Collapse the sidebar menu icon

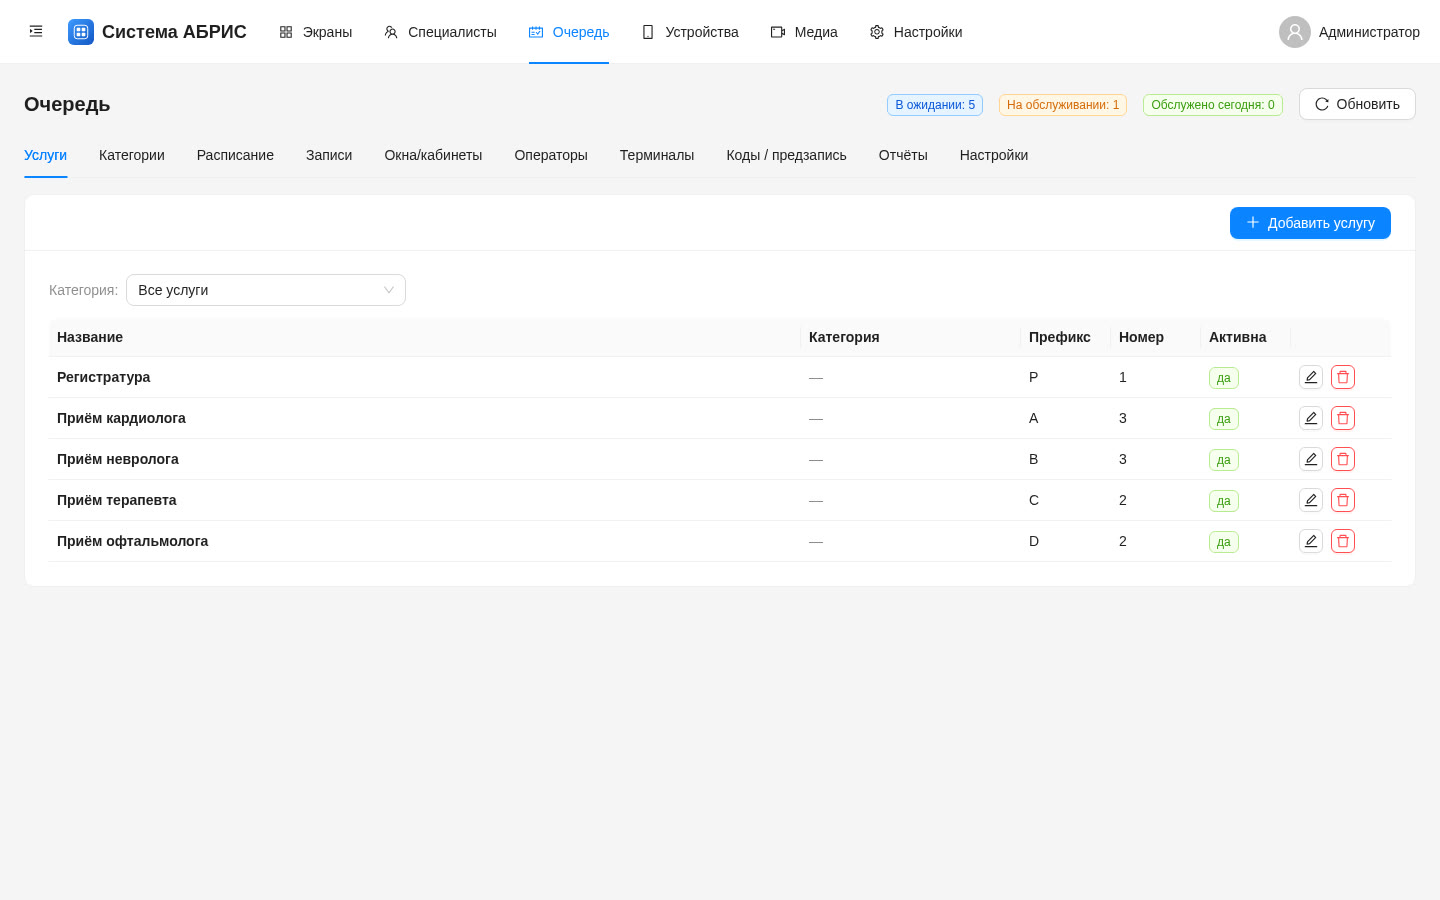coord(36,32)
